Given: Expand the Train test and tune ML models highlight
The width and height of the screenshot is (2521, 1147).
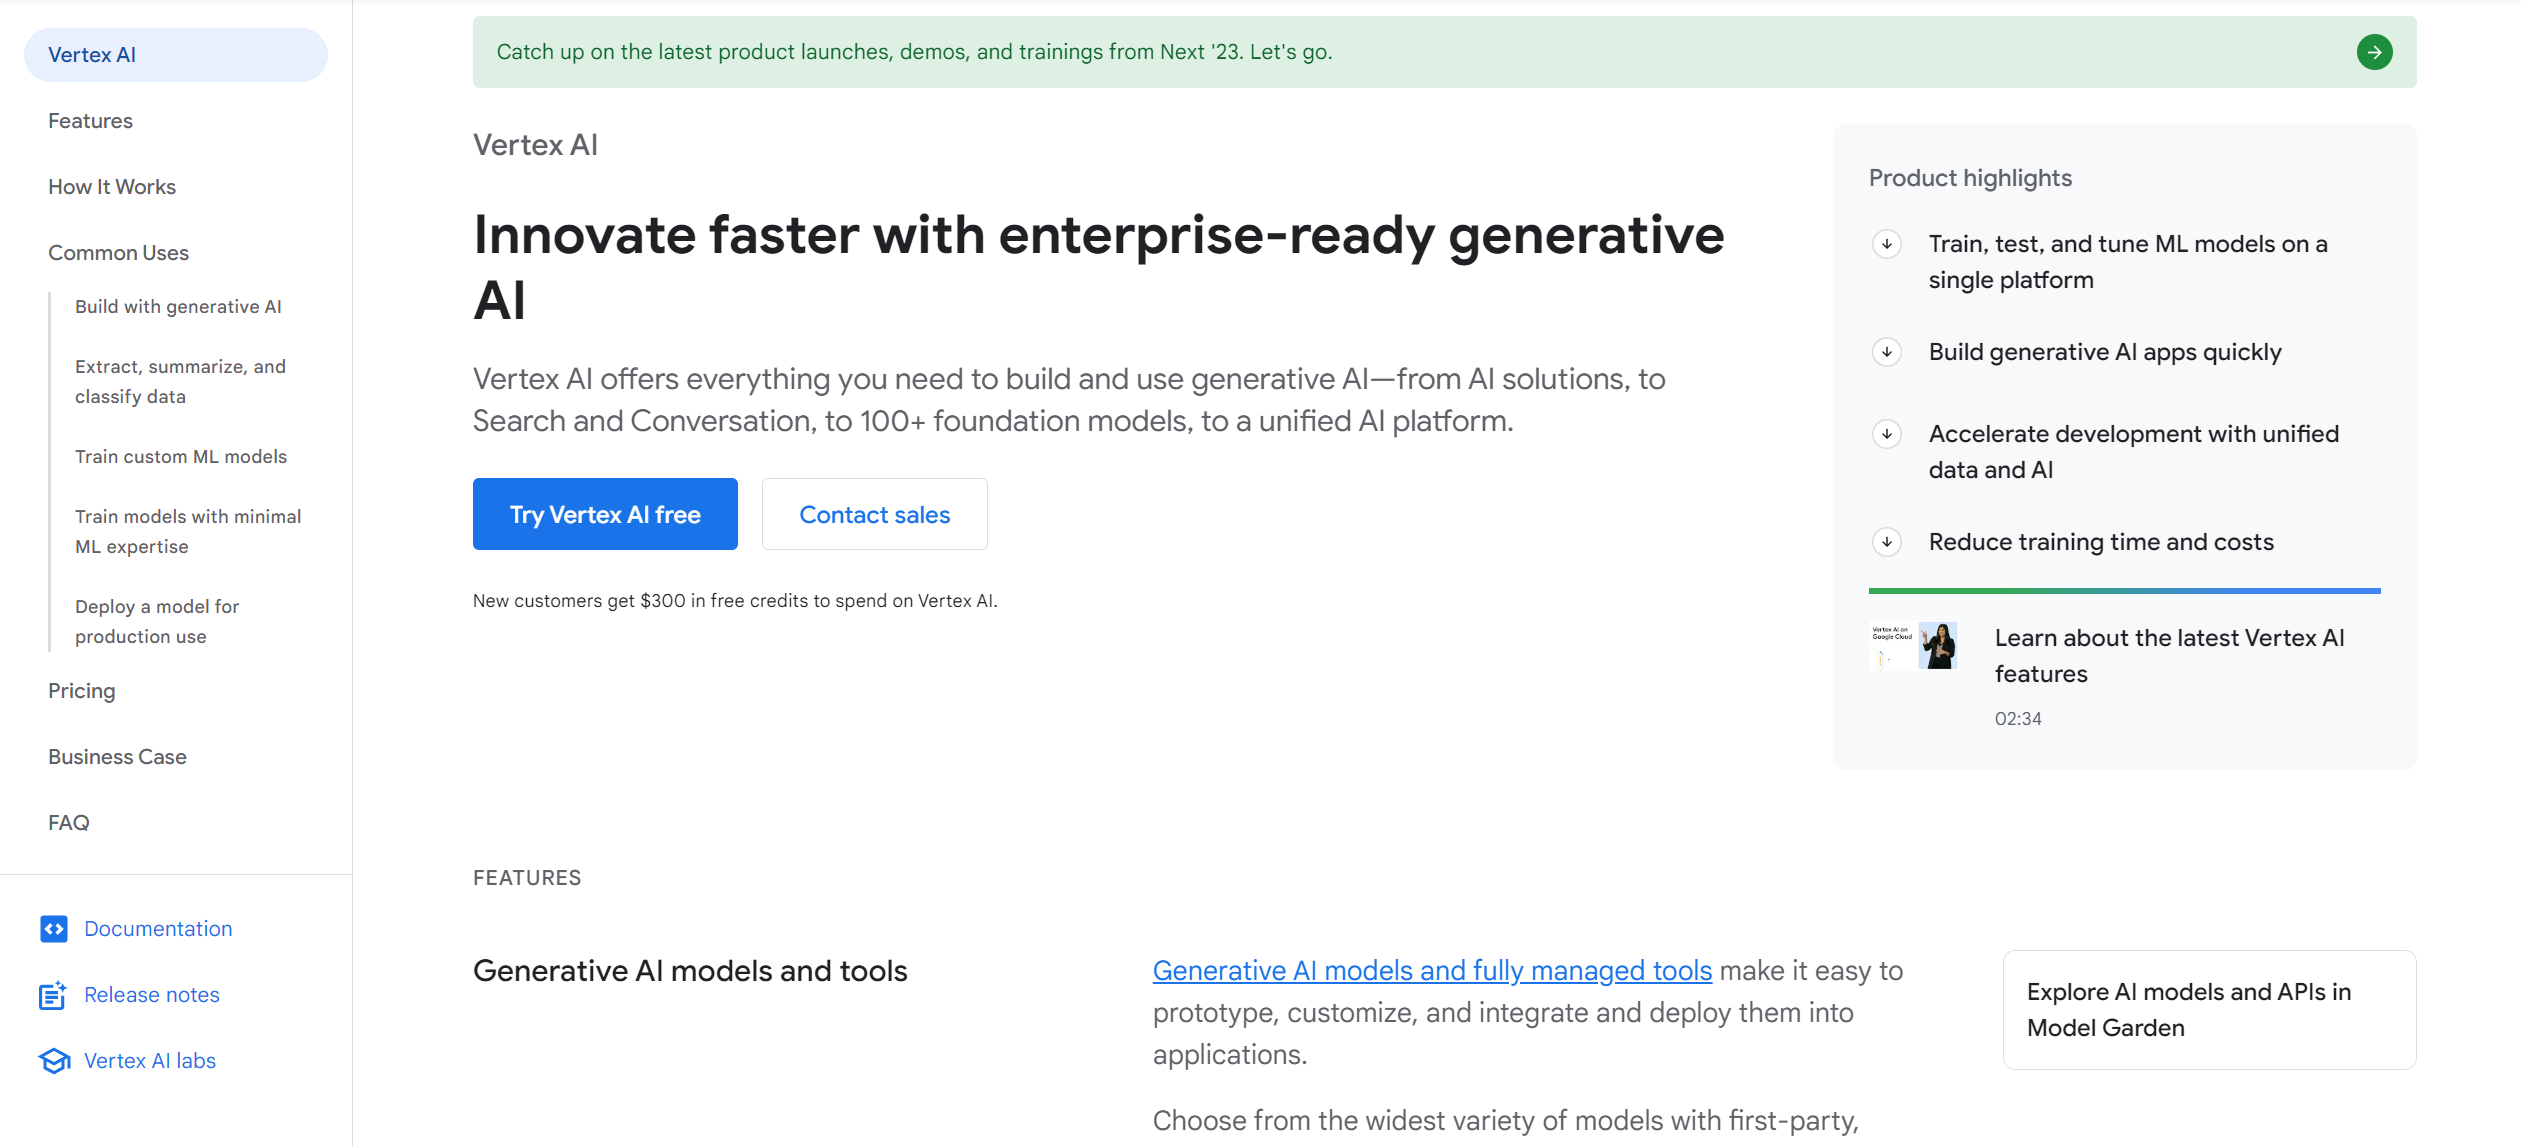Looking at the screenshot, I should (1889, 245).
